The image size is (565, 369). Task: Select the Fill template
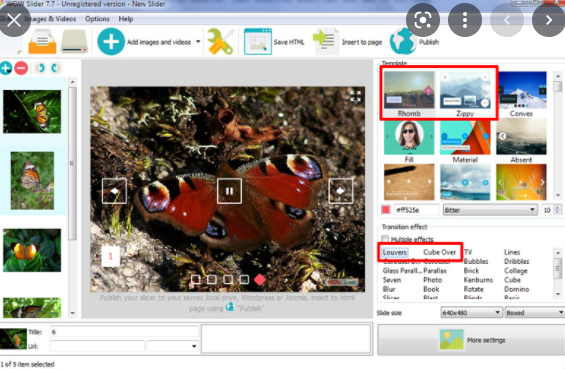(x=409, y=142)
